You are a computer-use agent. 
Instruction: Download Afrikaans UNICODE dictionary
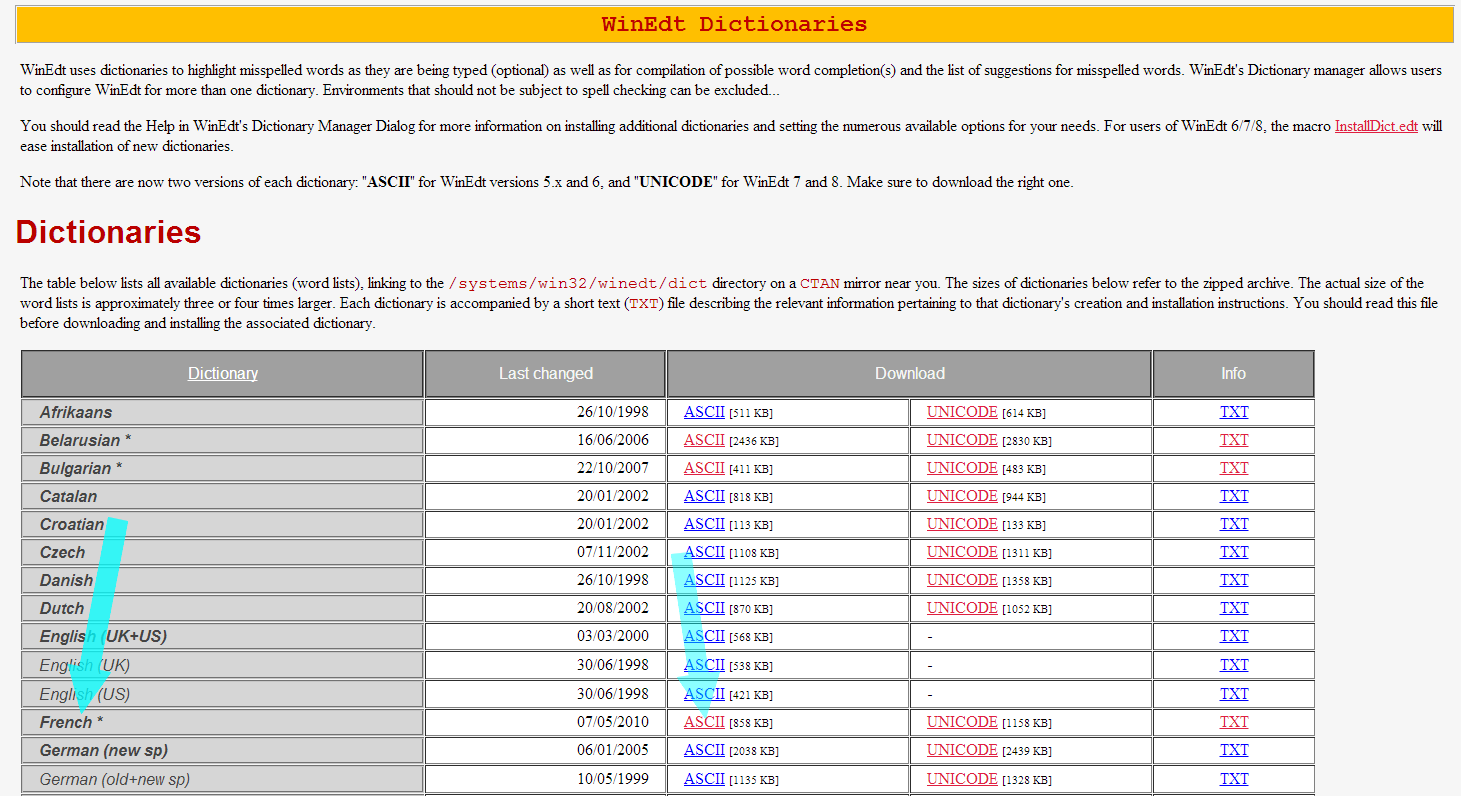tap(962, 412)
